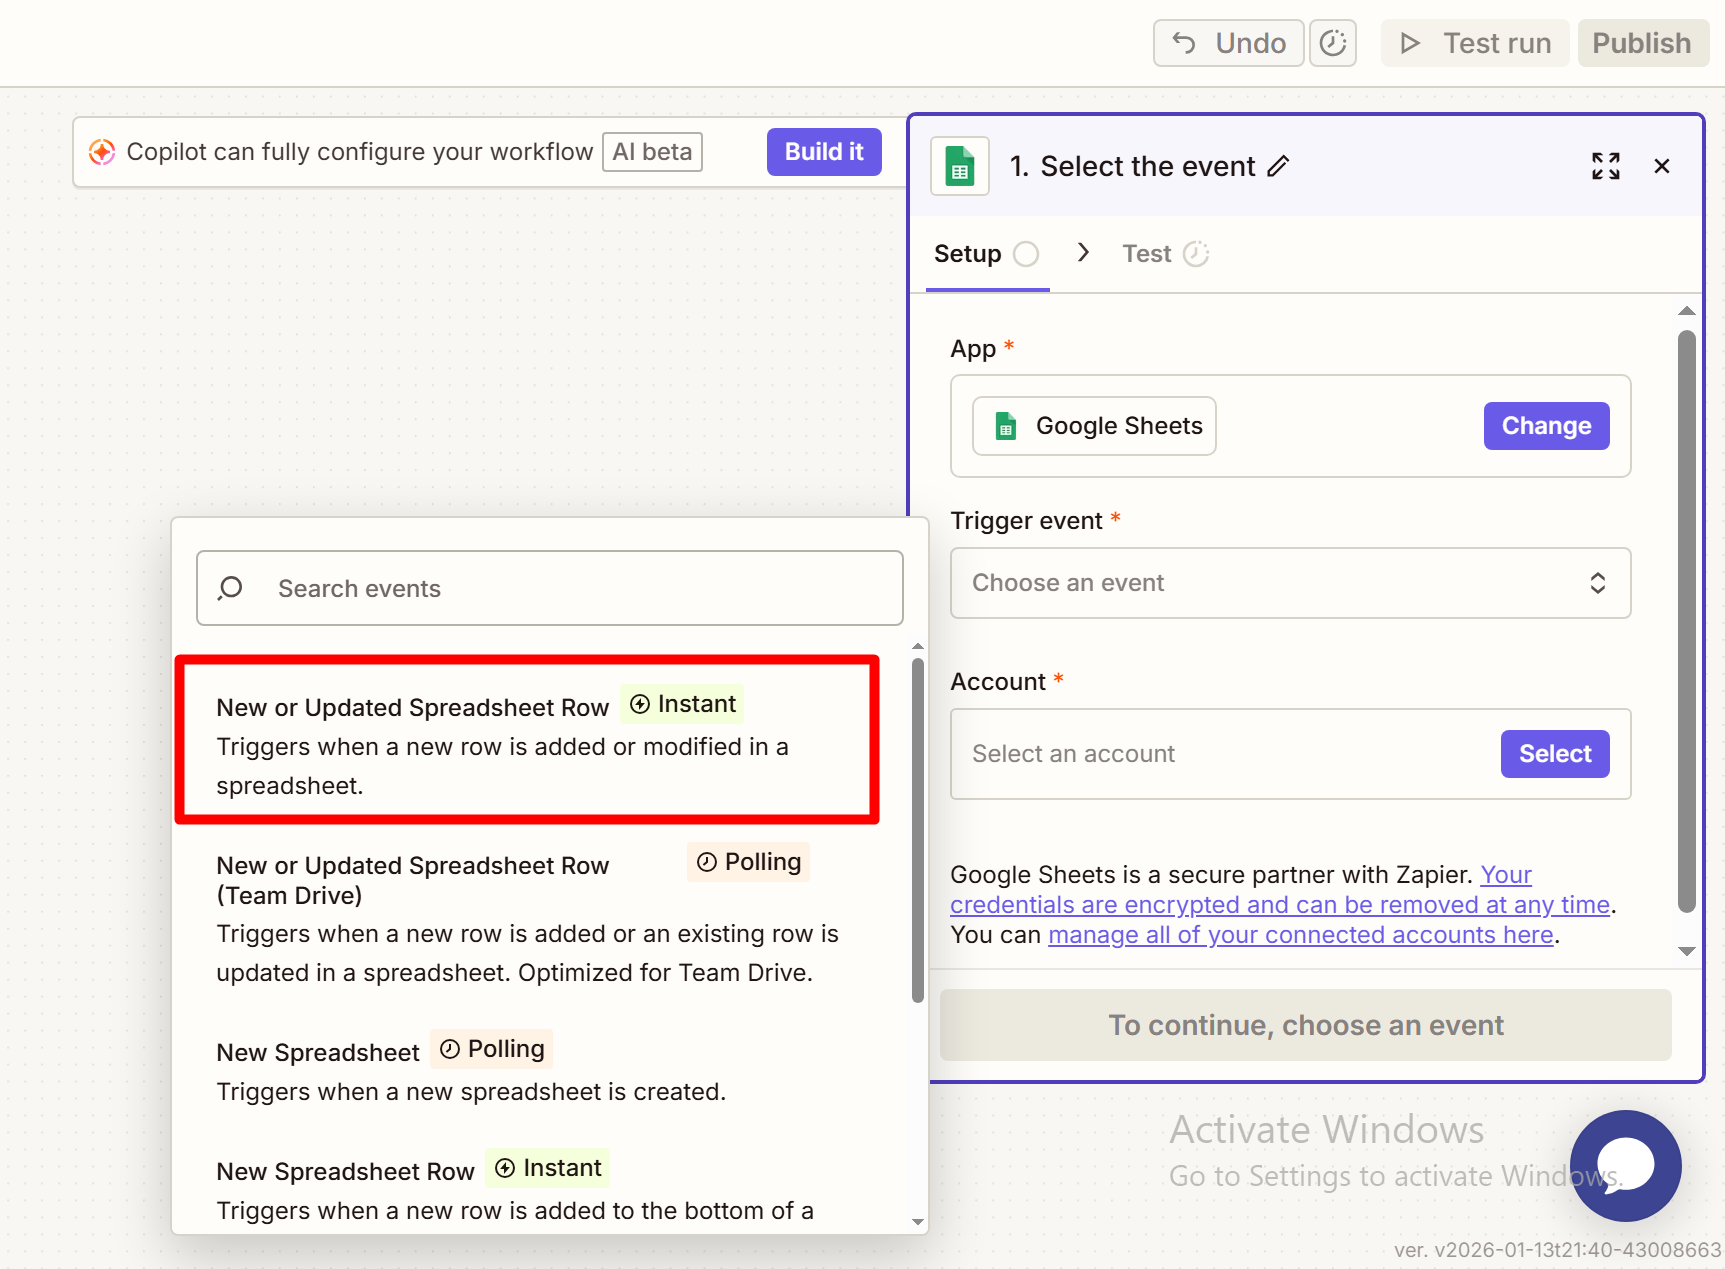The image size is (1725, 1269).
Task: Click Google Sheets icon in panel header
Action: [x=960, y=166]
